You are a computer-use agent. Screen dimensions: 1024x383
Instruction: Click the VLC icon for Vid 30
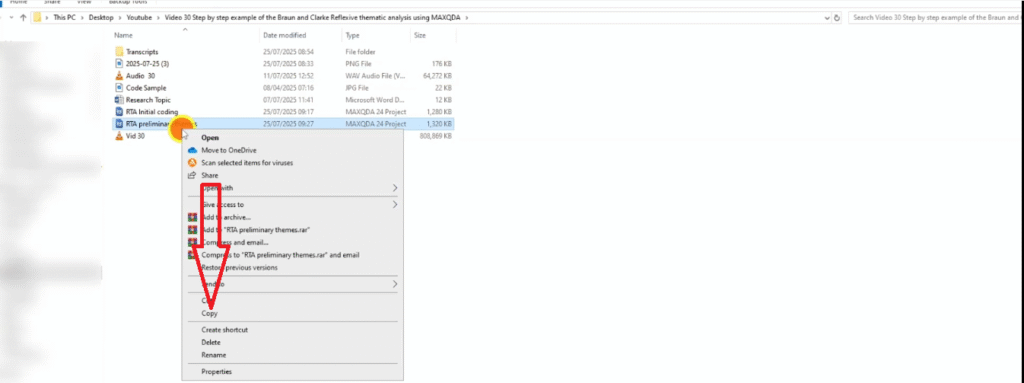click(119, 136)
